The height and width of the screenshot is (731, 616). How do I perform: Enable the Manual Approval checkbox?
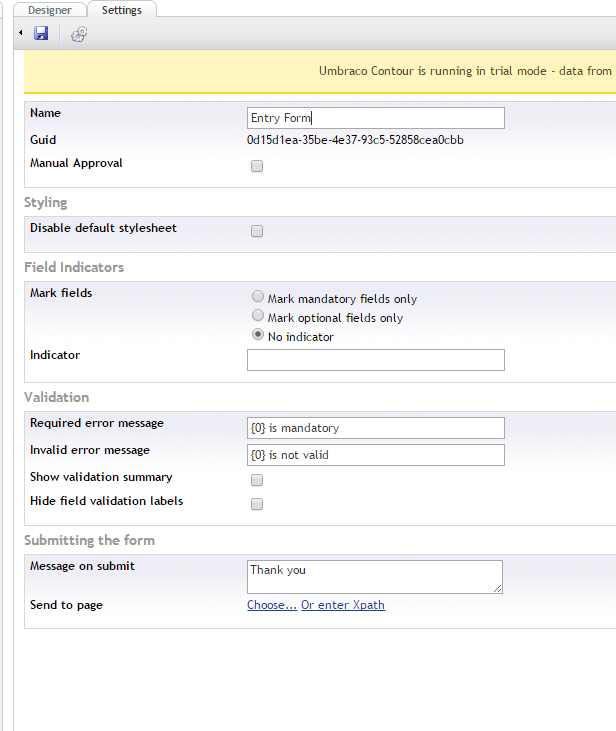point(257,166)
